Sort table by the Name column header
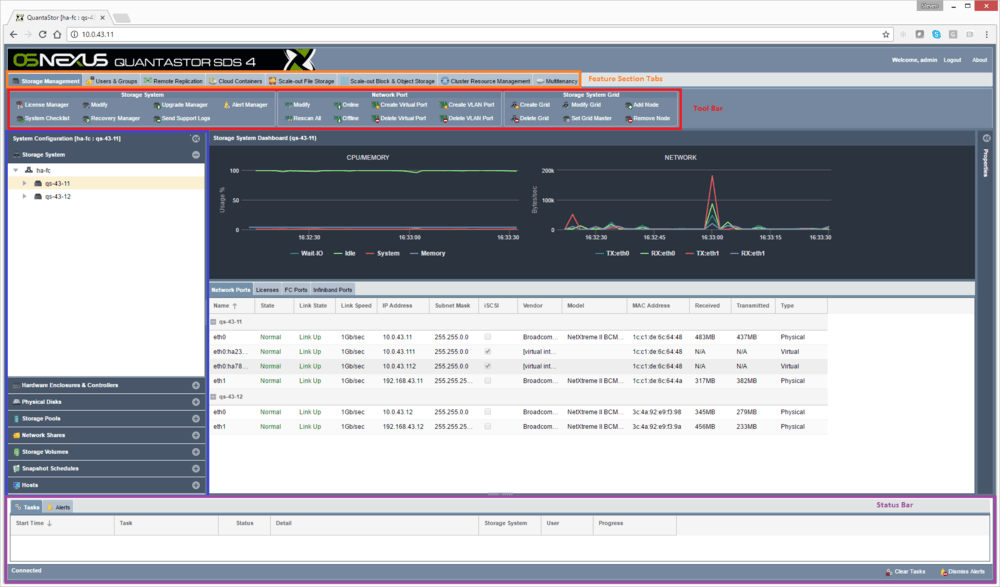The image size is (1000, 587). click(221, 305)
